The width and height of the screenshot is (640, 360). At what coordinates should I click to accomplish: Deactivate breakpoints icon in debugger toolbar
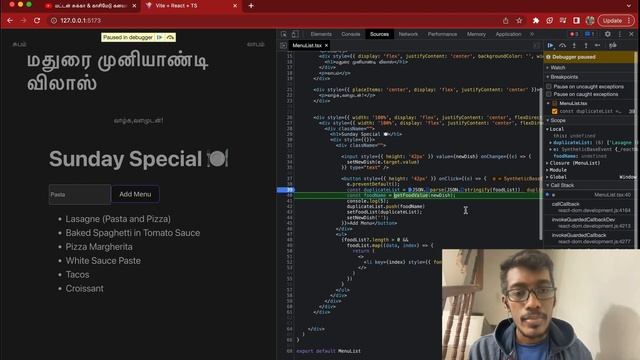613,45
